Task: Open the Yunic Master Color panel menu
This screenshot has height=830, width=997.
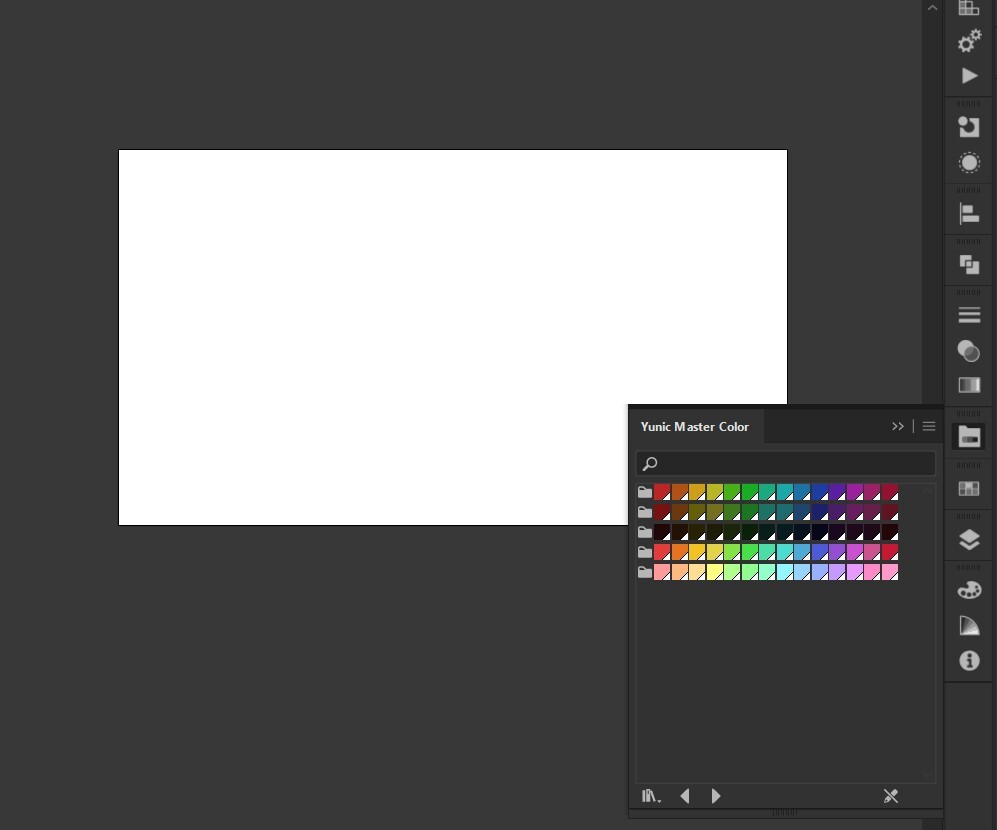Action: pyautogui.click(x=929, y=426)
